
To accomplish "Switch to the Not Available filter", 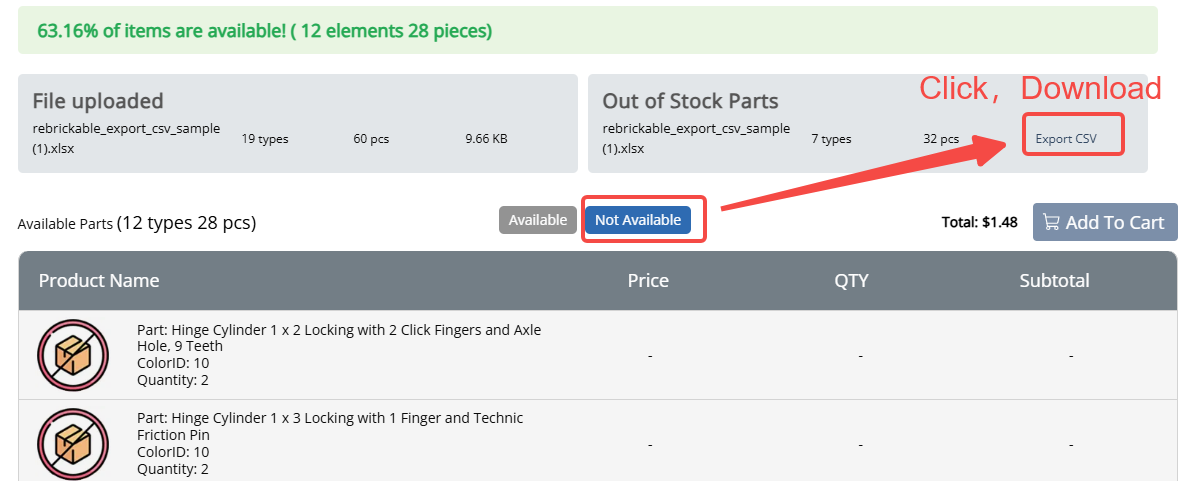I will pyautogui.click(x=637, y=220).
